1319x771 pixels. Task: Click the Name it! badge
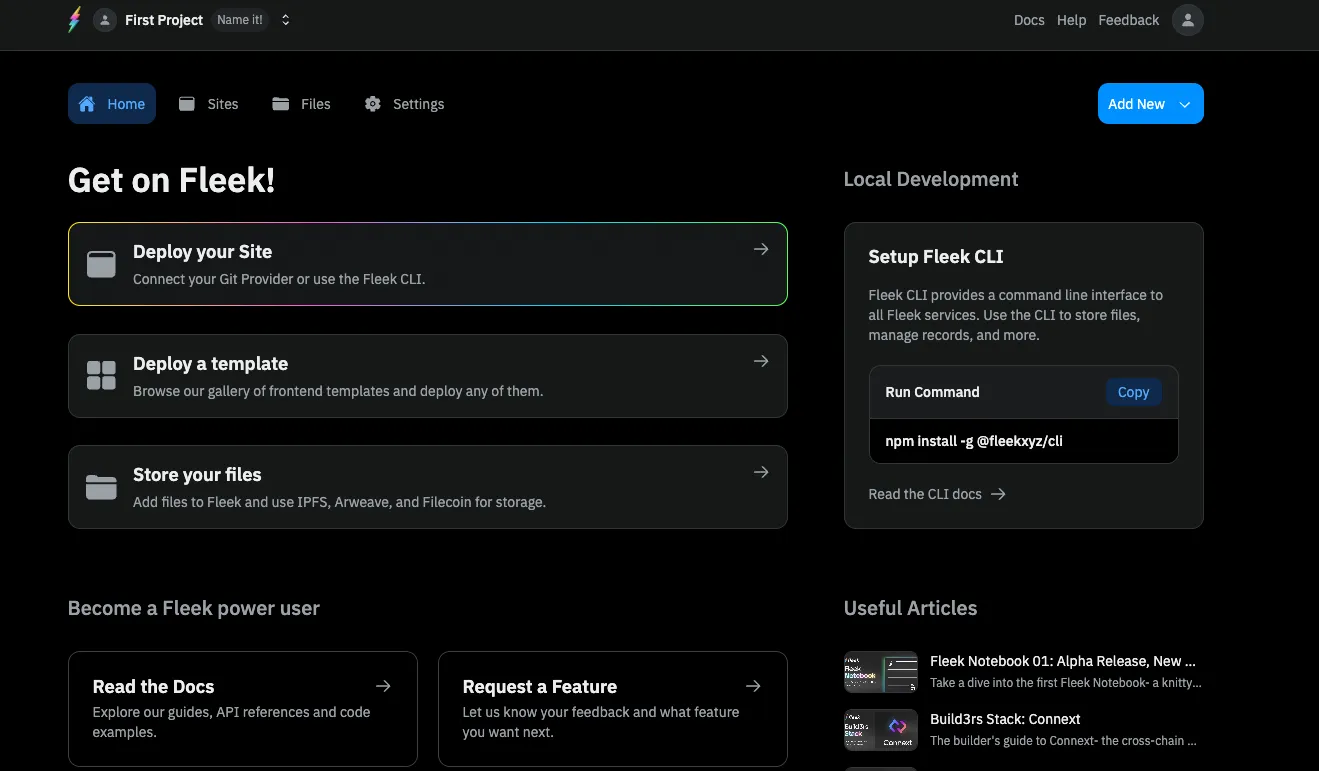click(x=240, y=20)
